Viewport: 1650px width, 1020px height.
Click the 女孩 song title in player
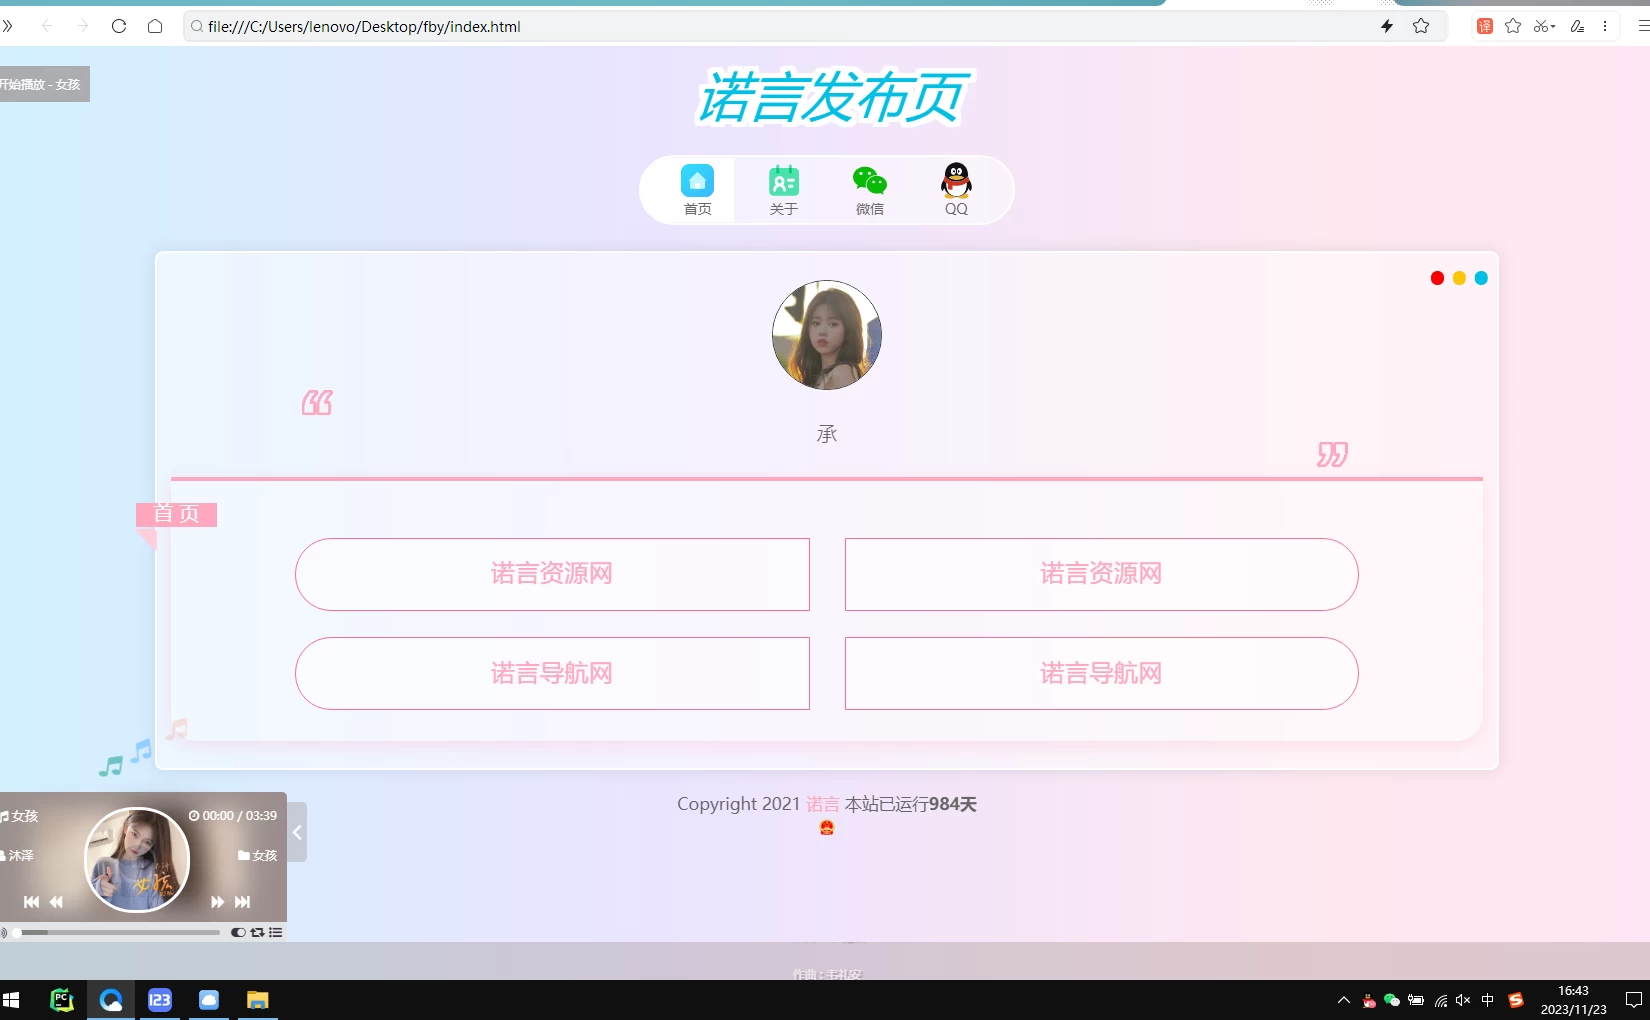pyautogui.click(x=20, y=816)
